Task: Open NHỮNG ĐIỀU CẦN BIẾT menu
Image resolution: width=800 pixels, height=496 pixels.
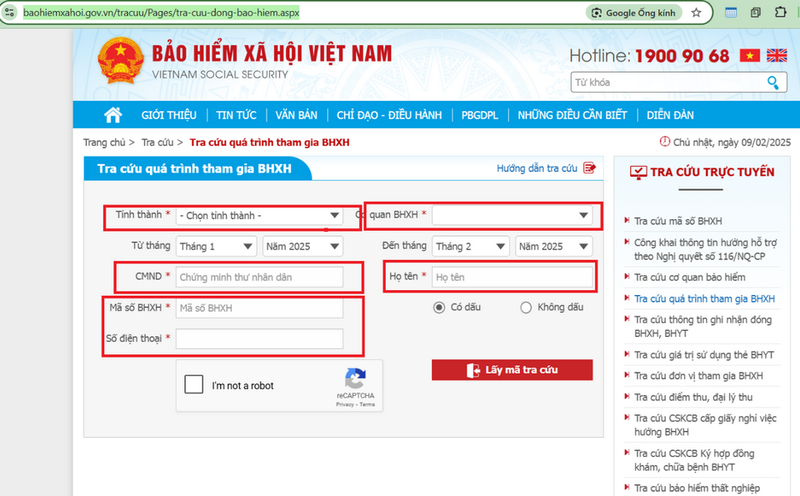Action: (572, 115)
